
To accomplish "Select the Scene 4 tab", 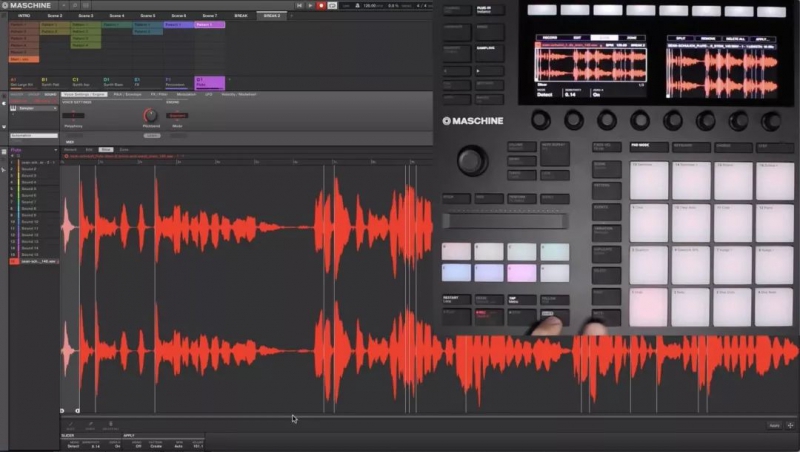I will coord(116,16).
